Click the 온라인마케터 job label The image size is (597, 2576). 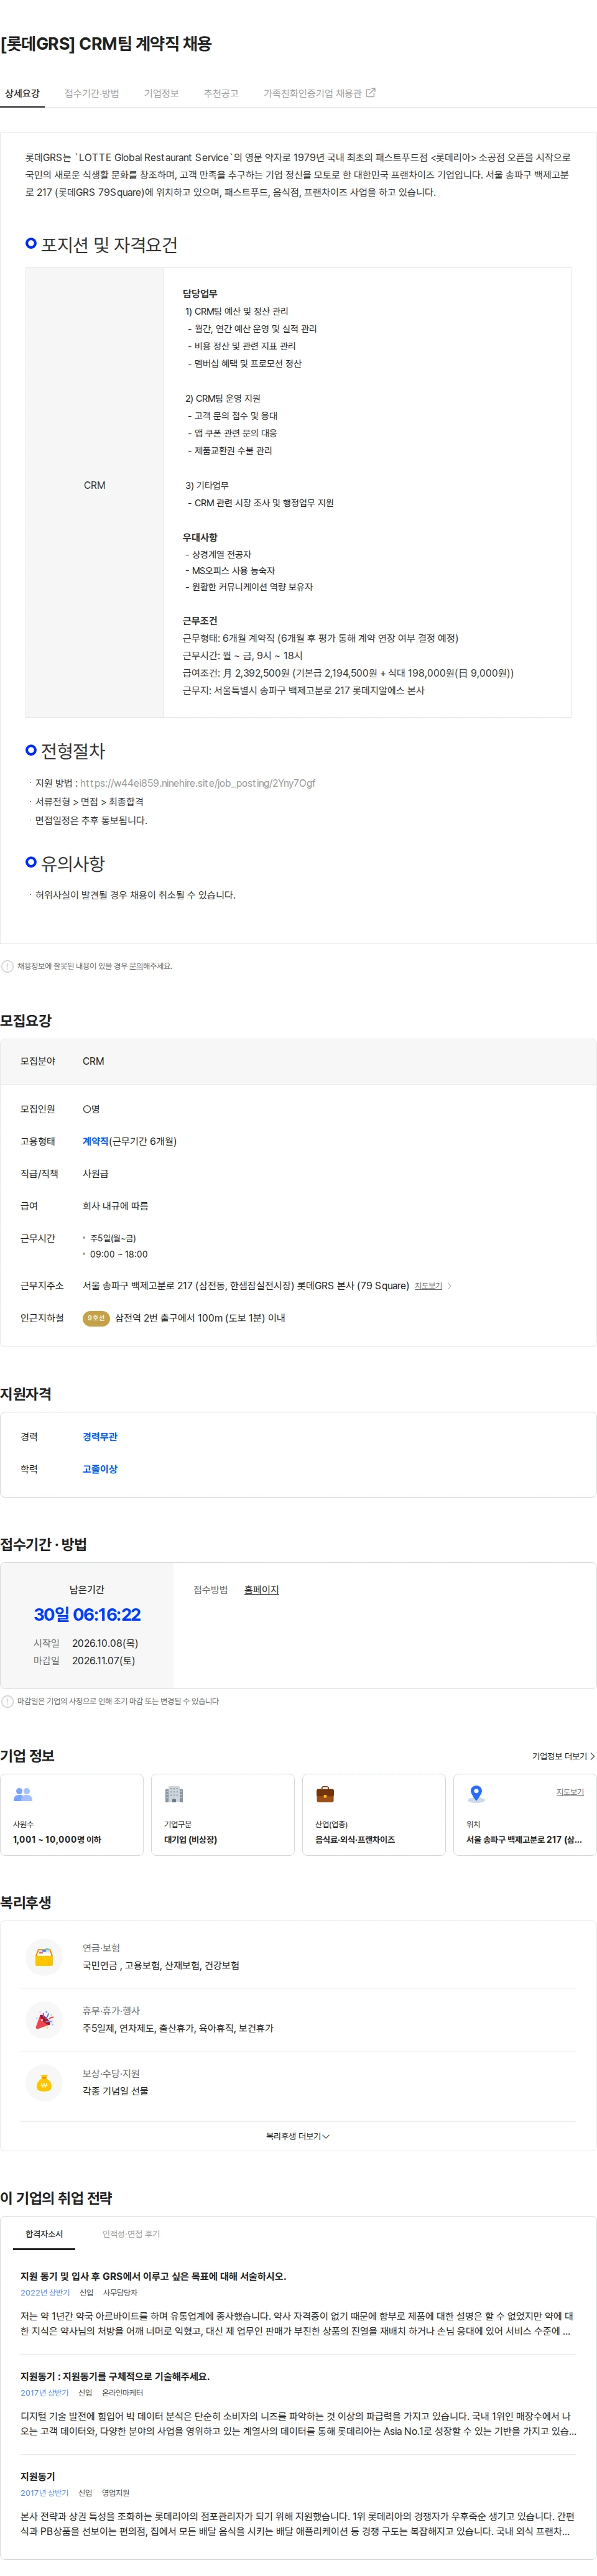[x=122, y=2393]
